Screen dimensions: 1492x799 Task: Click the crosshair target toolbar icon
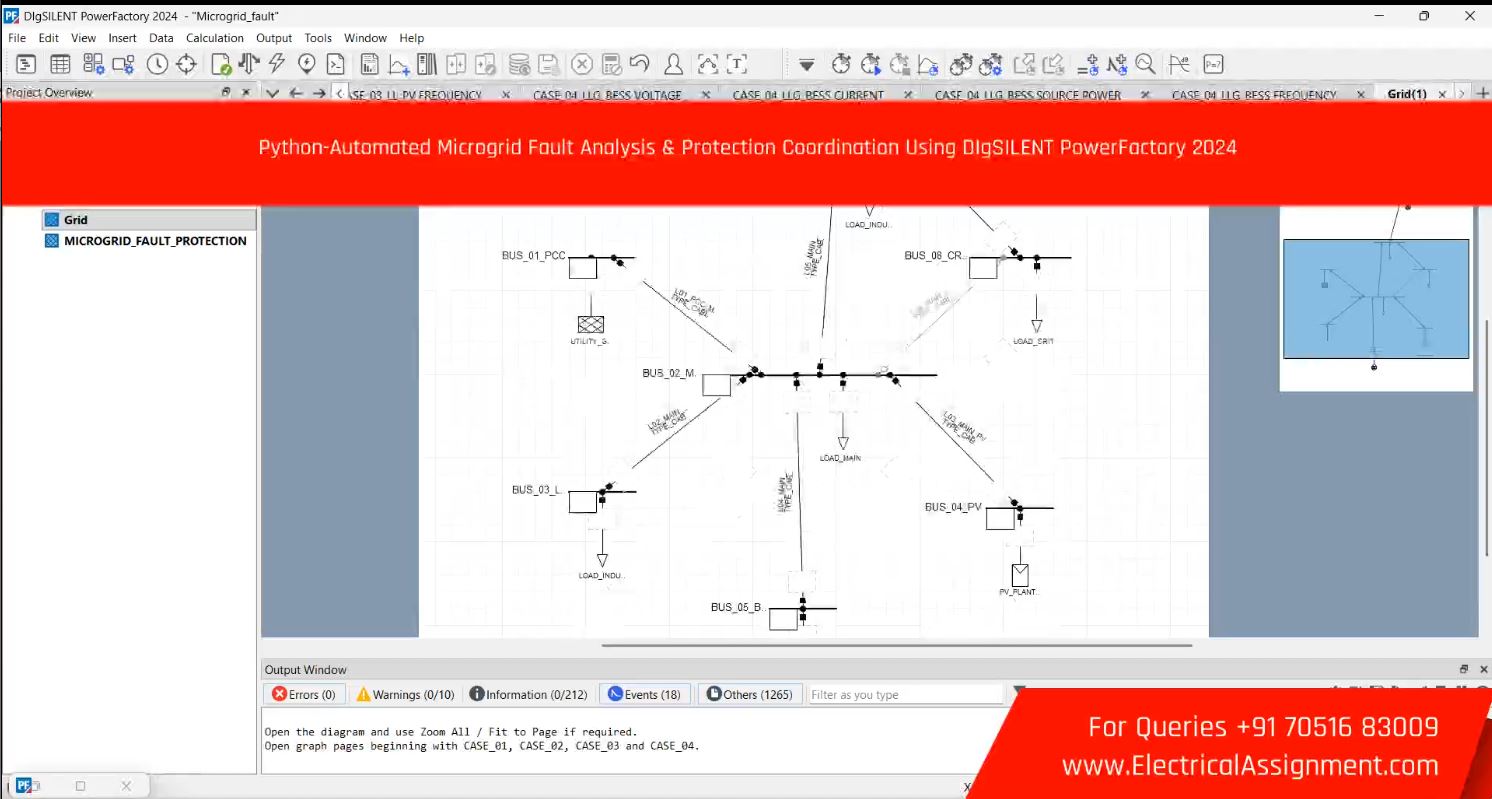pos(186,64)
